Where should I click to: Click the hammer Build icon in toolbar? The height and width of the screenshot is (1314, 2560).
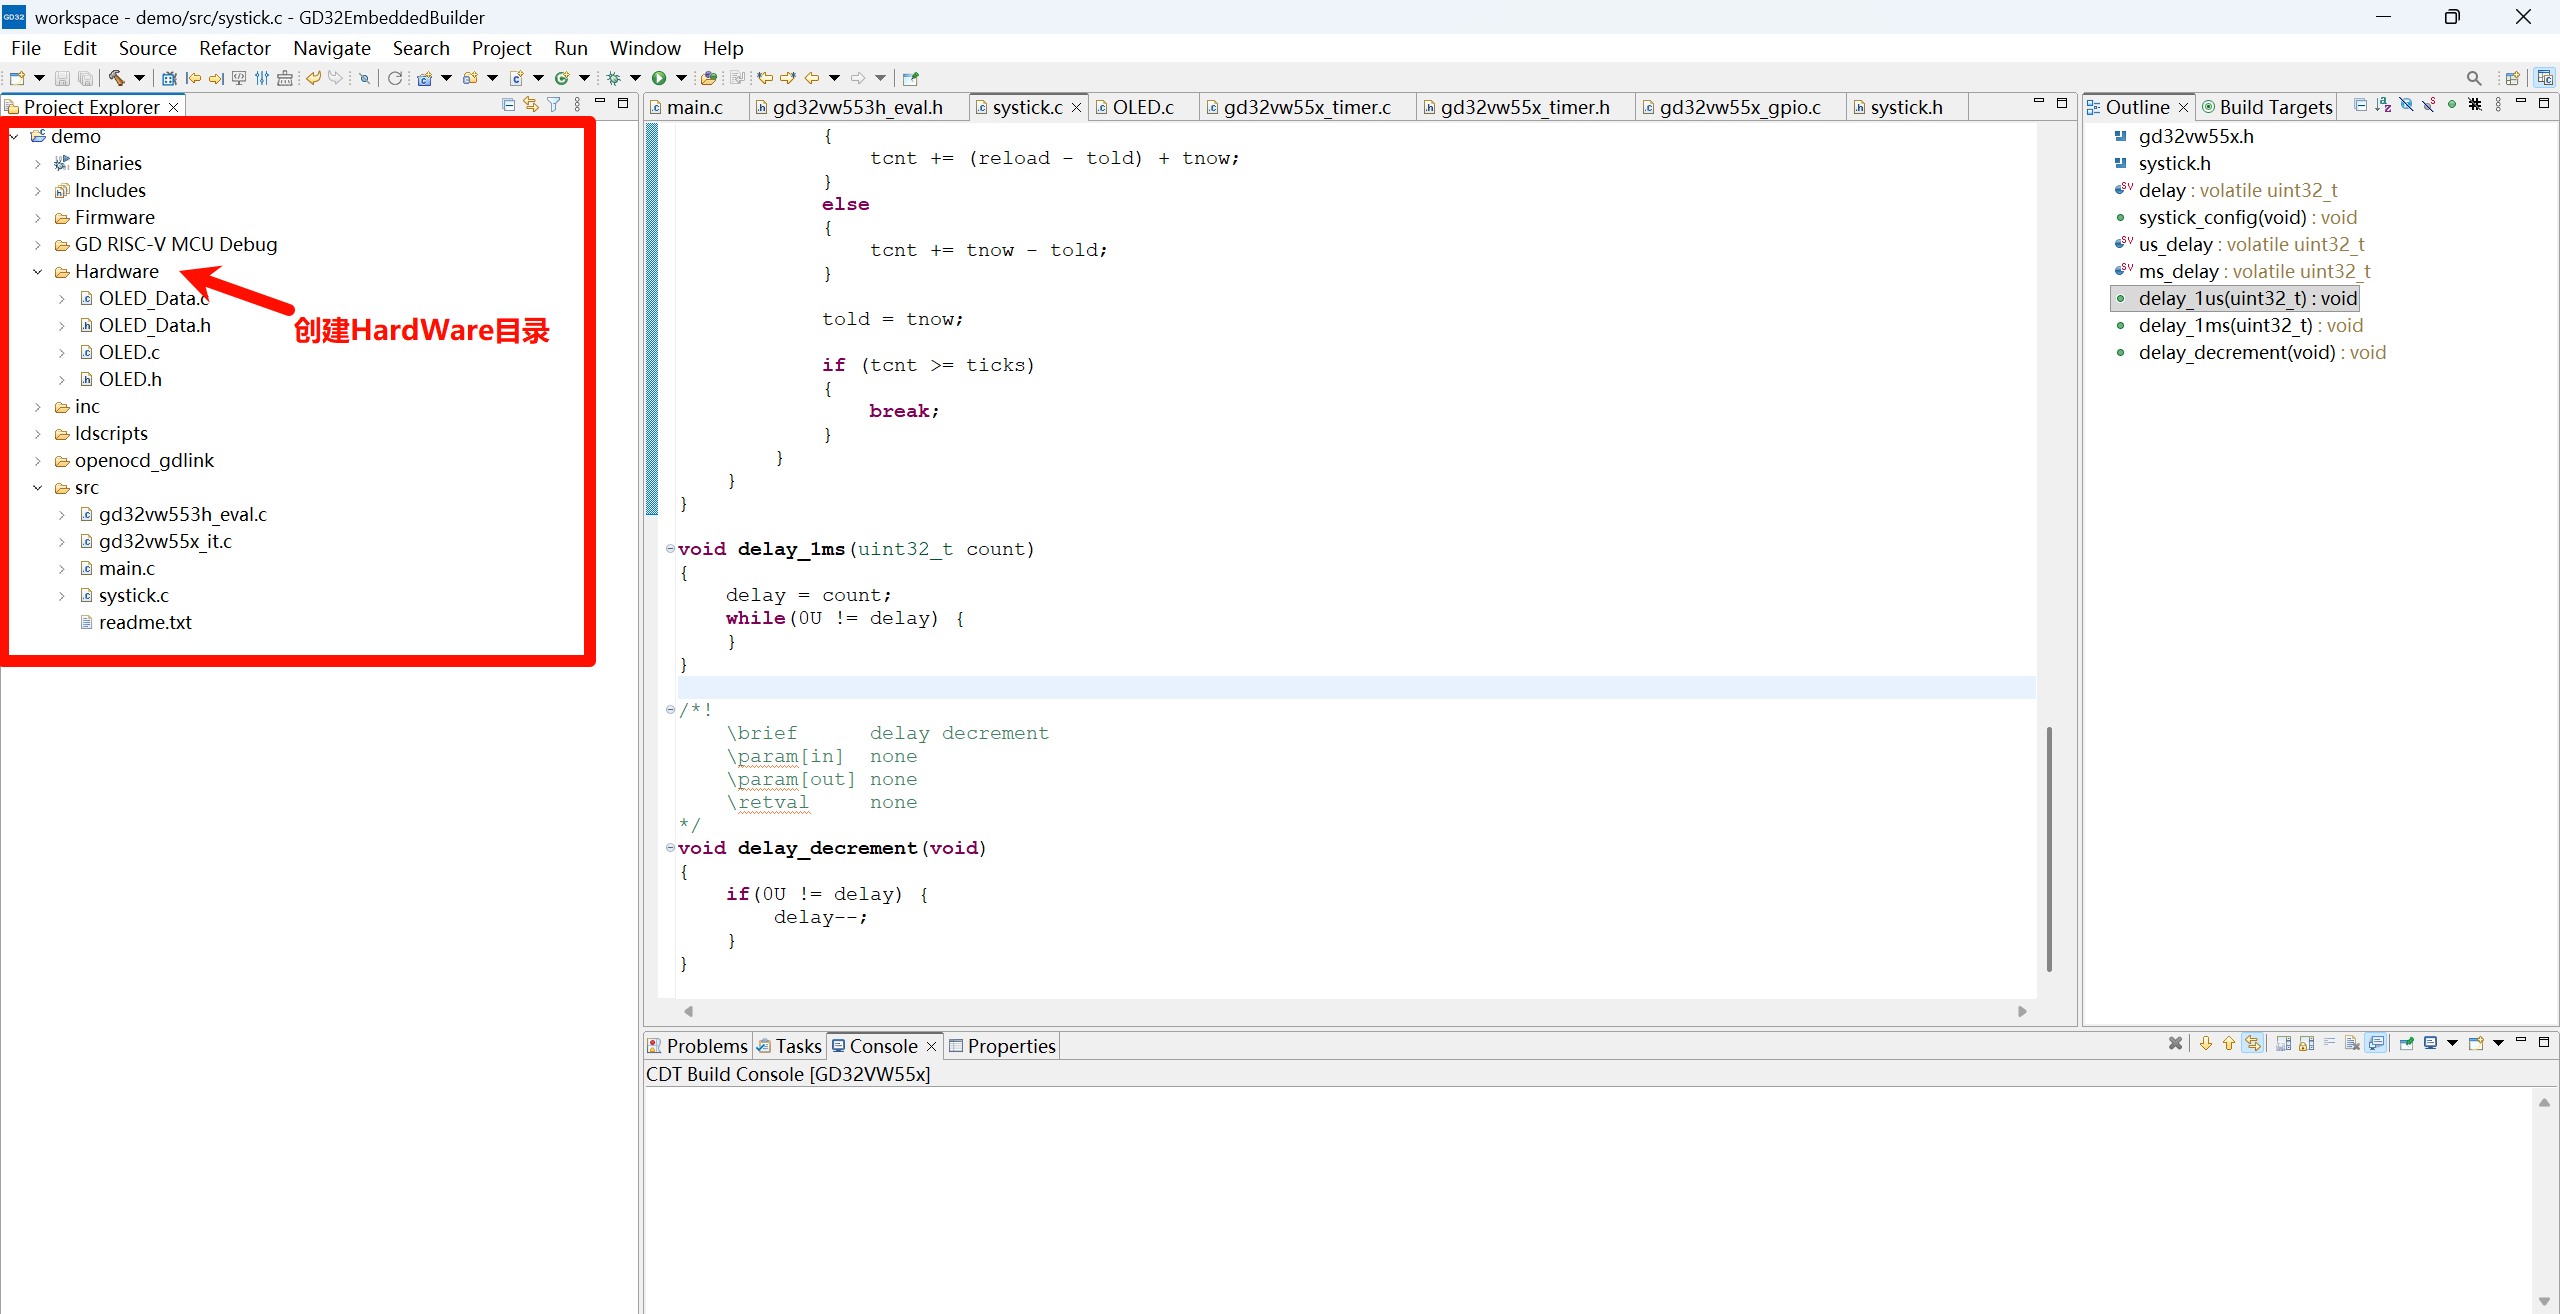click(x=116, y=78)
